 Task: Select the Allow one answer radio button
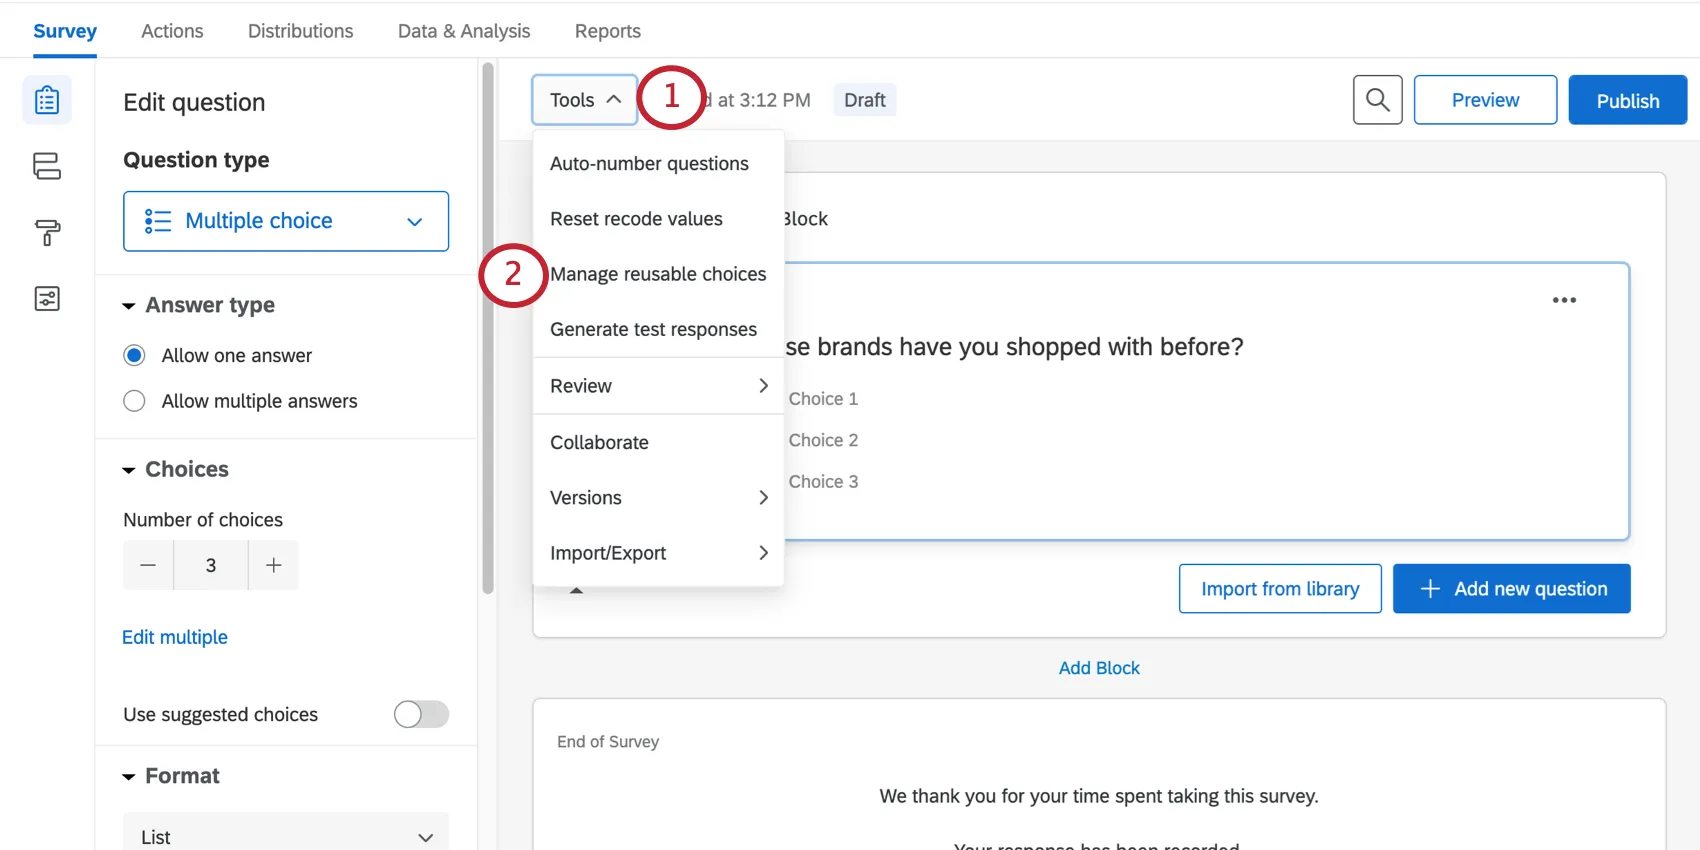pyautogui.click(x=134, y=356)
